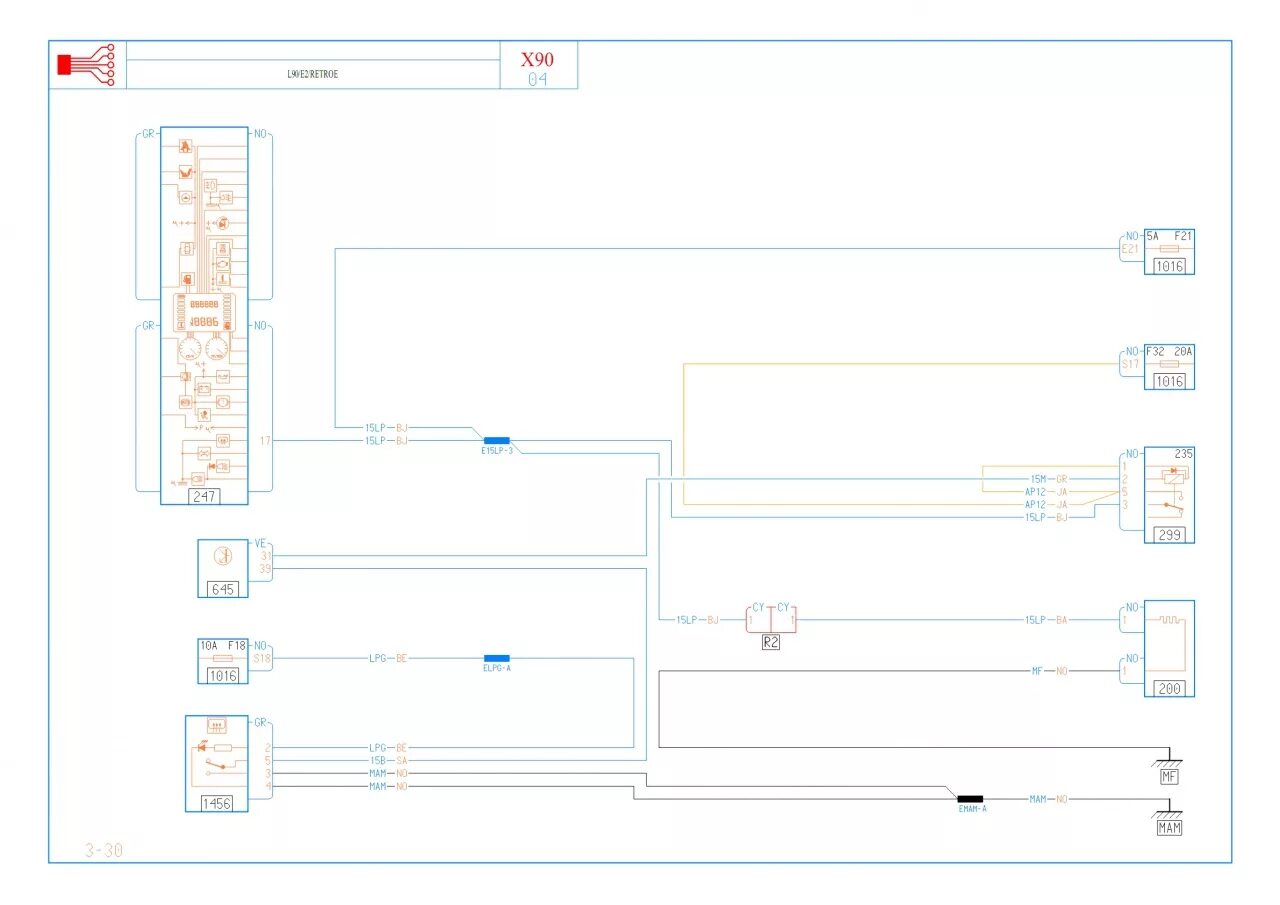The height and width of the screenshot is (905, 1280).
Task: Click the 5A F21 fuse rating text
Action: tap(1169, 236)
